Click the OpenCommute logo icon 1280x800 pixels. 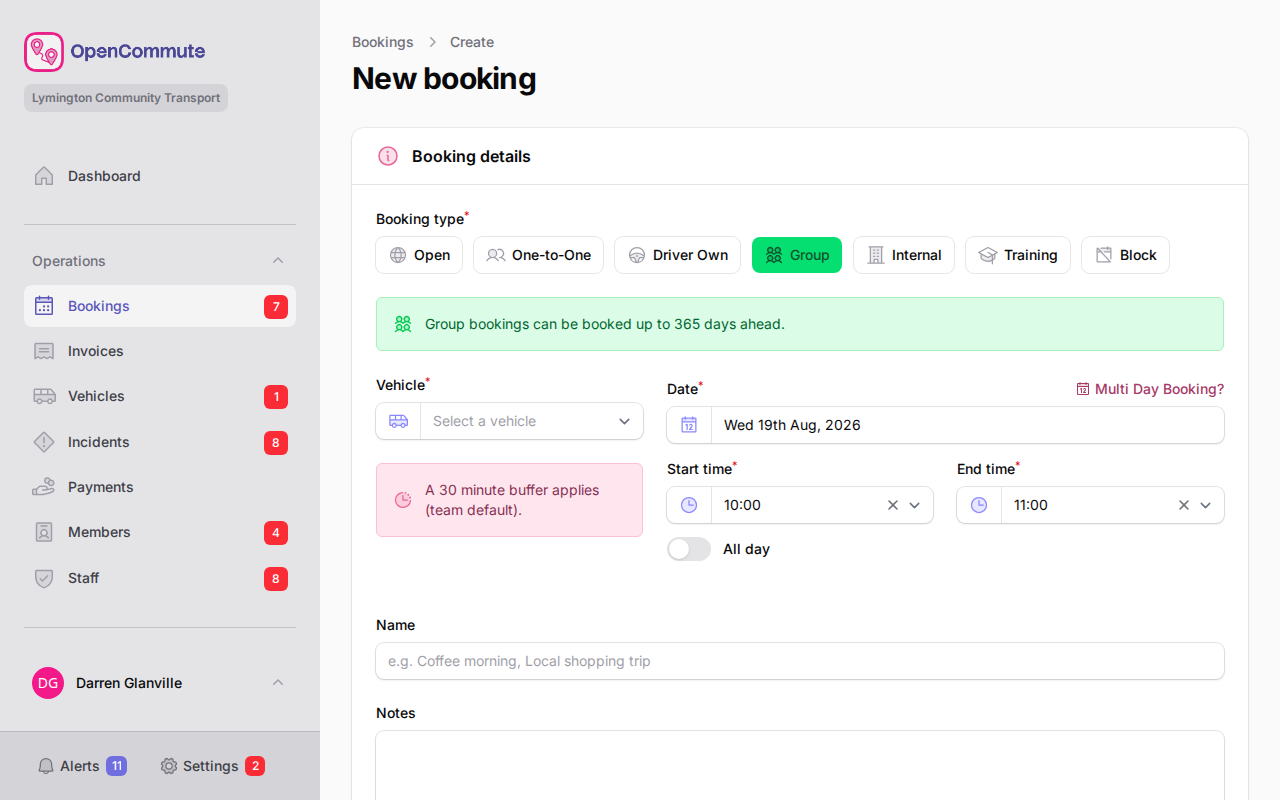(44, 52)
